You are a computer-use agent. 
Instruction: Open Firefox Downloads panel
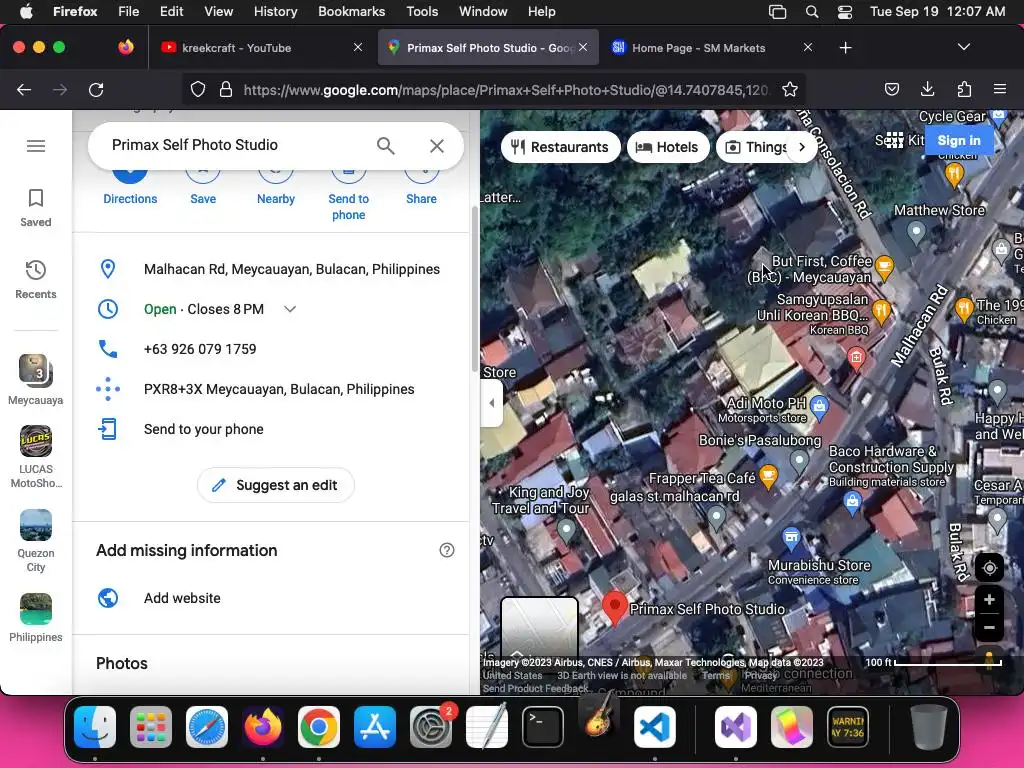coord(927,89)
